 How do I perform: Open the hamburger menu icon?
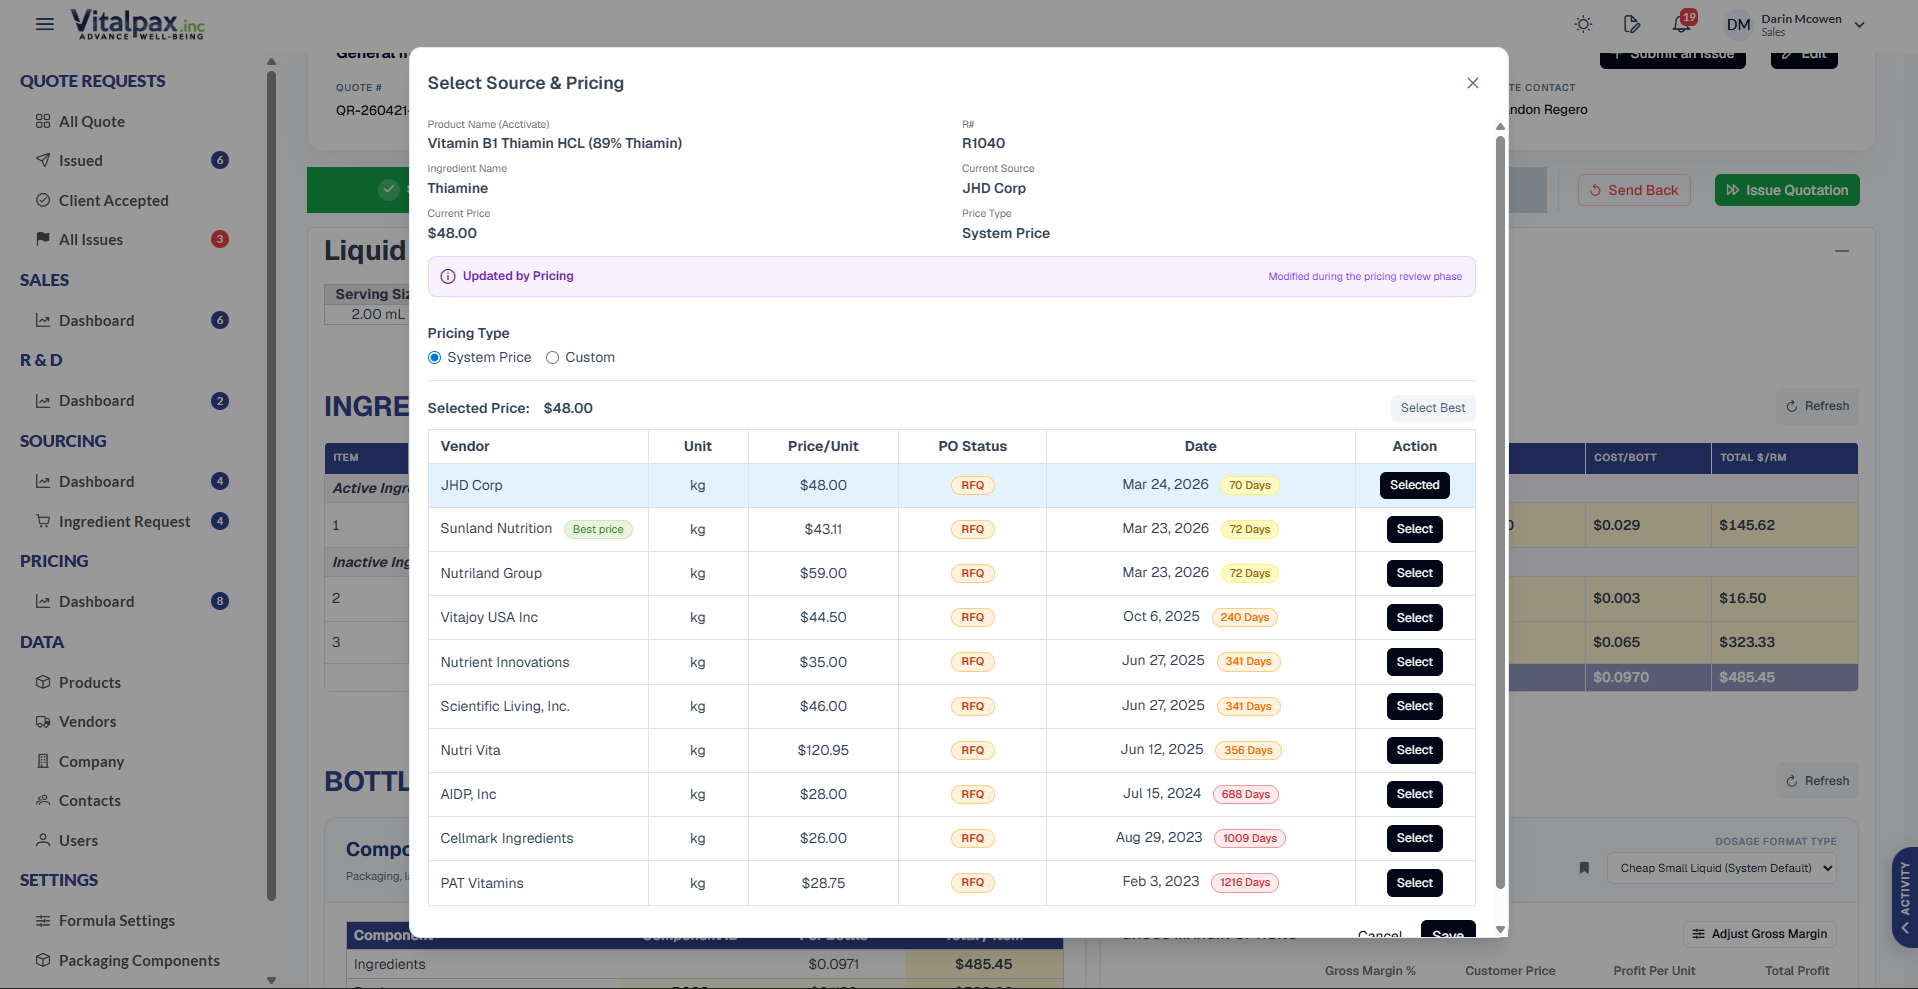point(45,24)
